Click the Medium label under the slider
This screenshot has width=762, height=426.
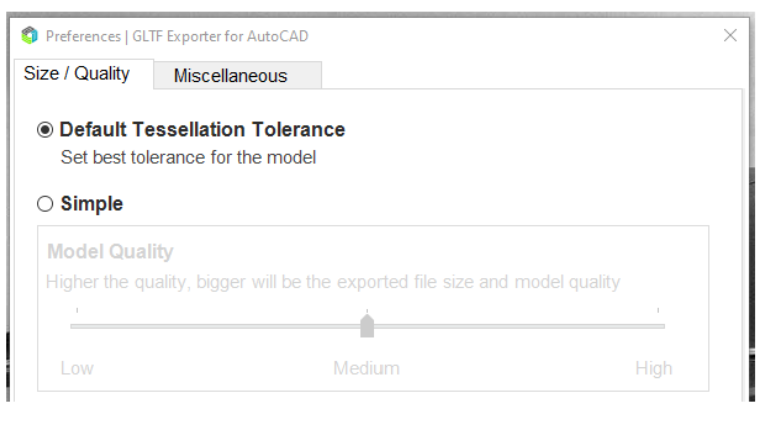point(366,368)
